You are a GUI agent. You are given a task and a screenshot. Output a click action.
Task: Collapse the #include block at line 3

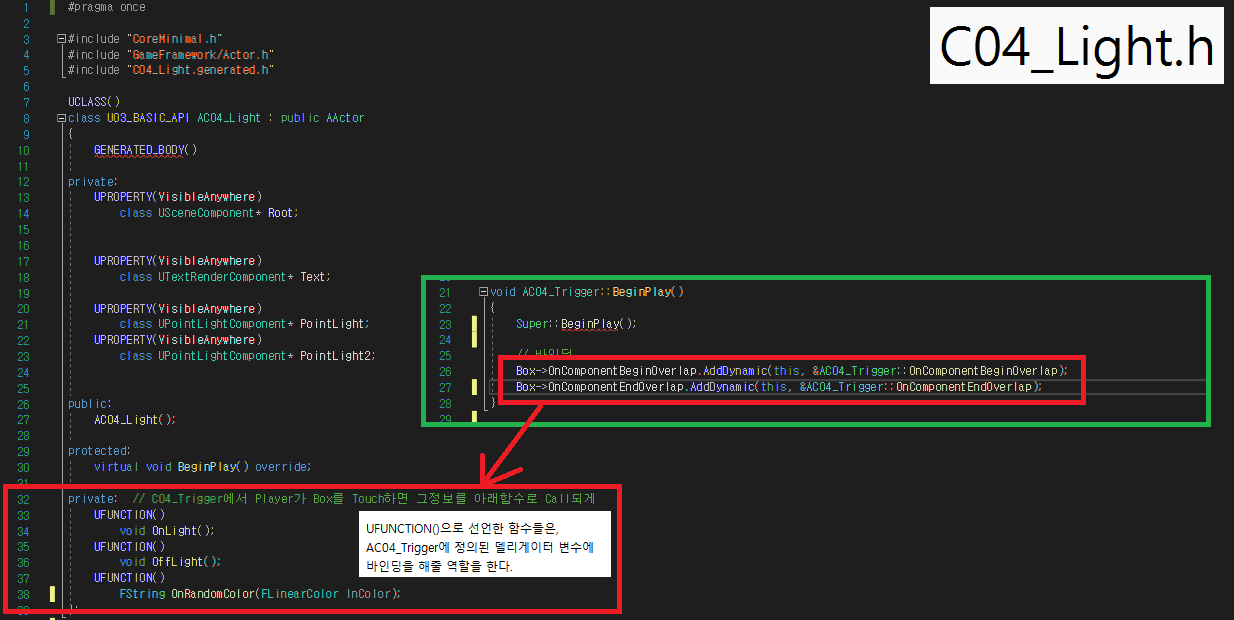tap(62, 39)
